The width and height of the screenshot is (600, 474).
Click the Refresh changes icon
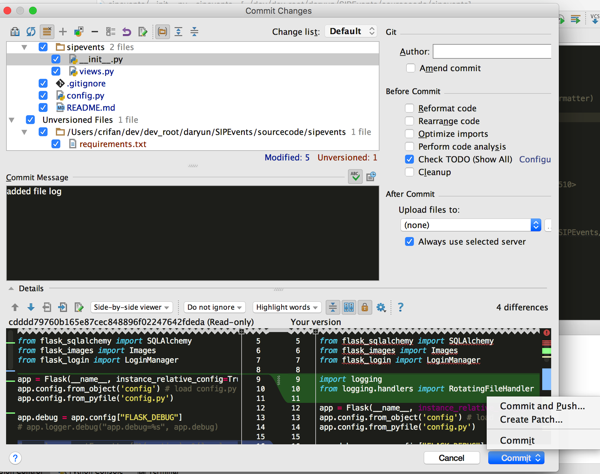click(x=30, y=32)
